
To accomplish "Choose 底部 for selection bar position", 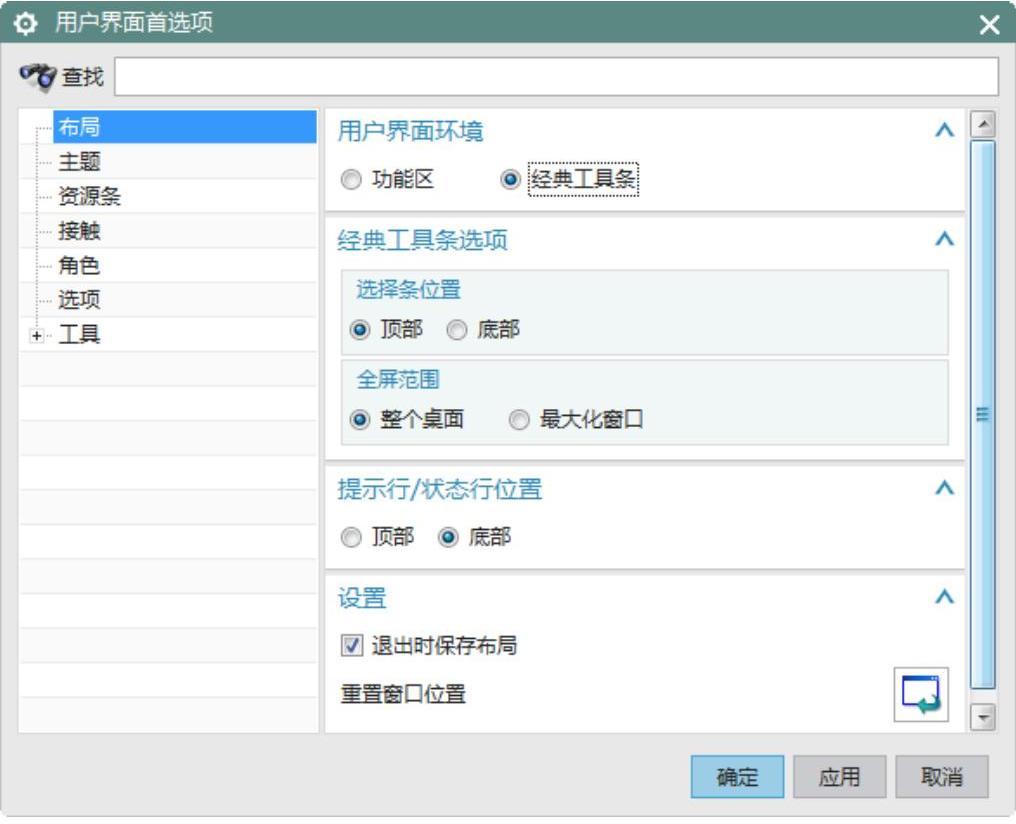I will (x=457, y=330).
